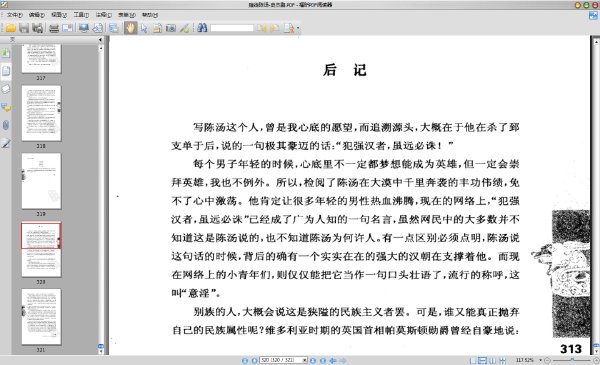Go to the first page button
This screenshot has width=600, height=365.
coord(245,360)
